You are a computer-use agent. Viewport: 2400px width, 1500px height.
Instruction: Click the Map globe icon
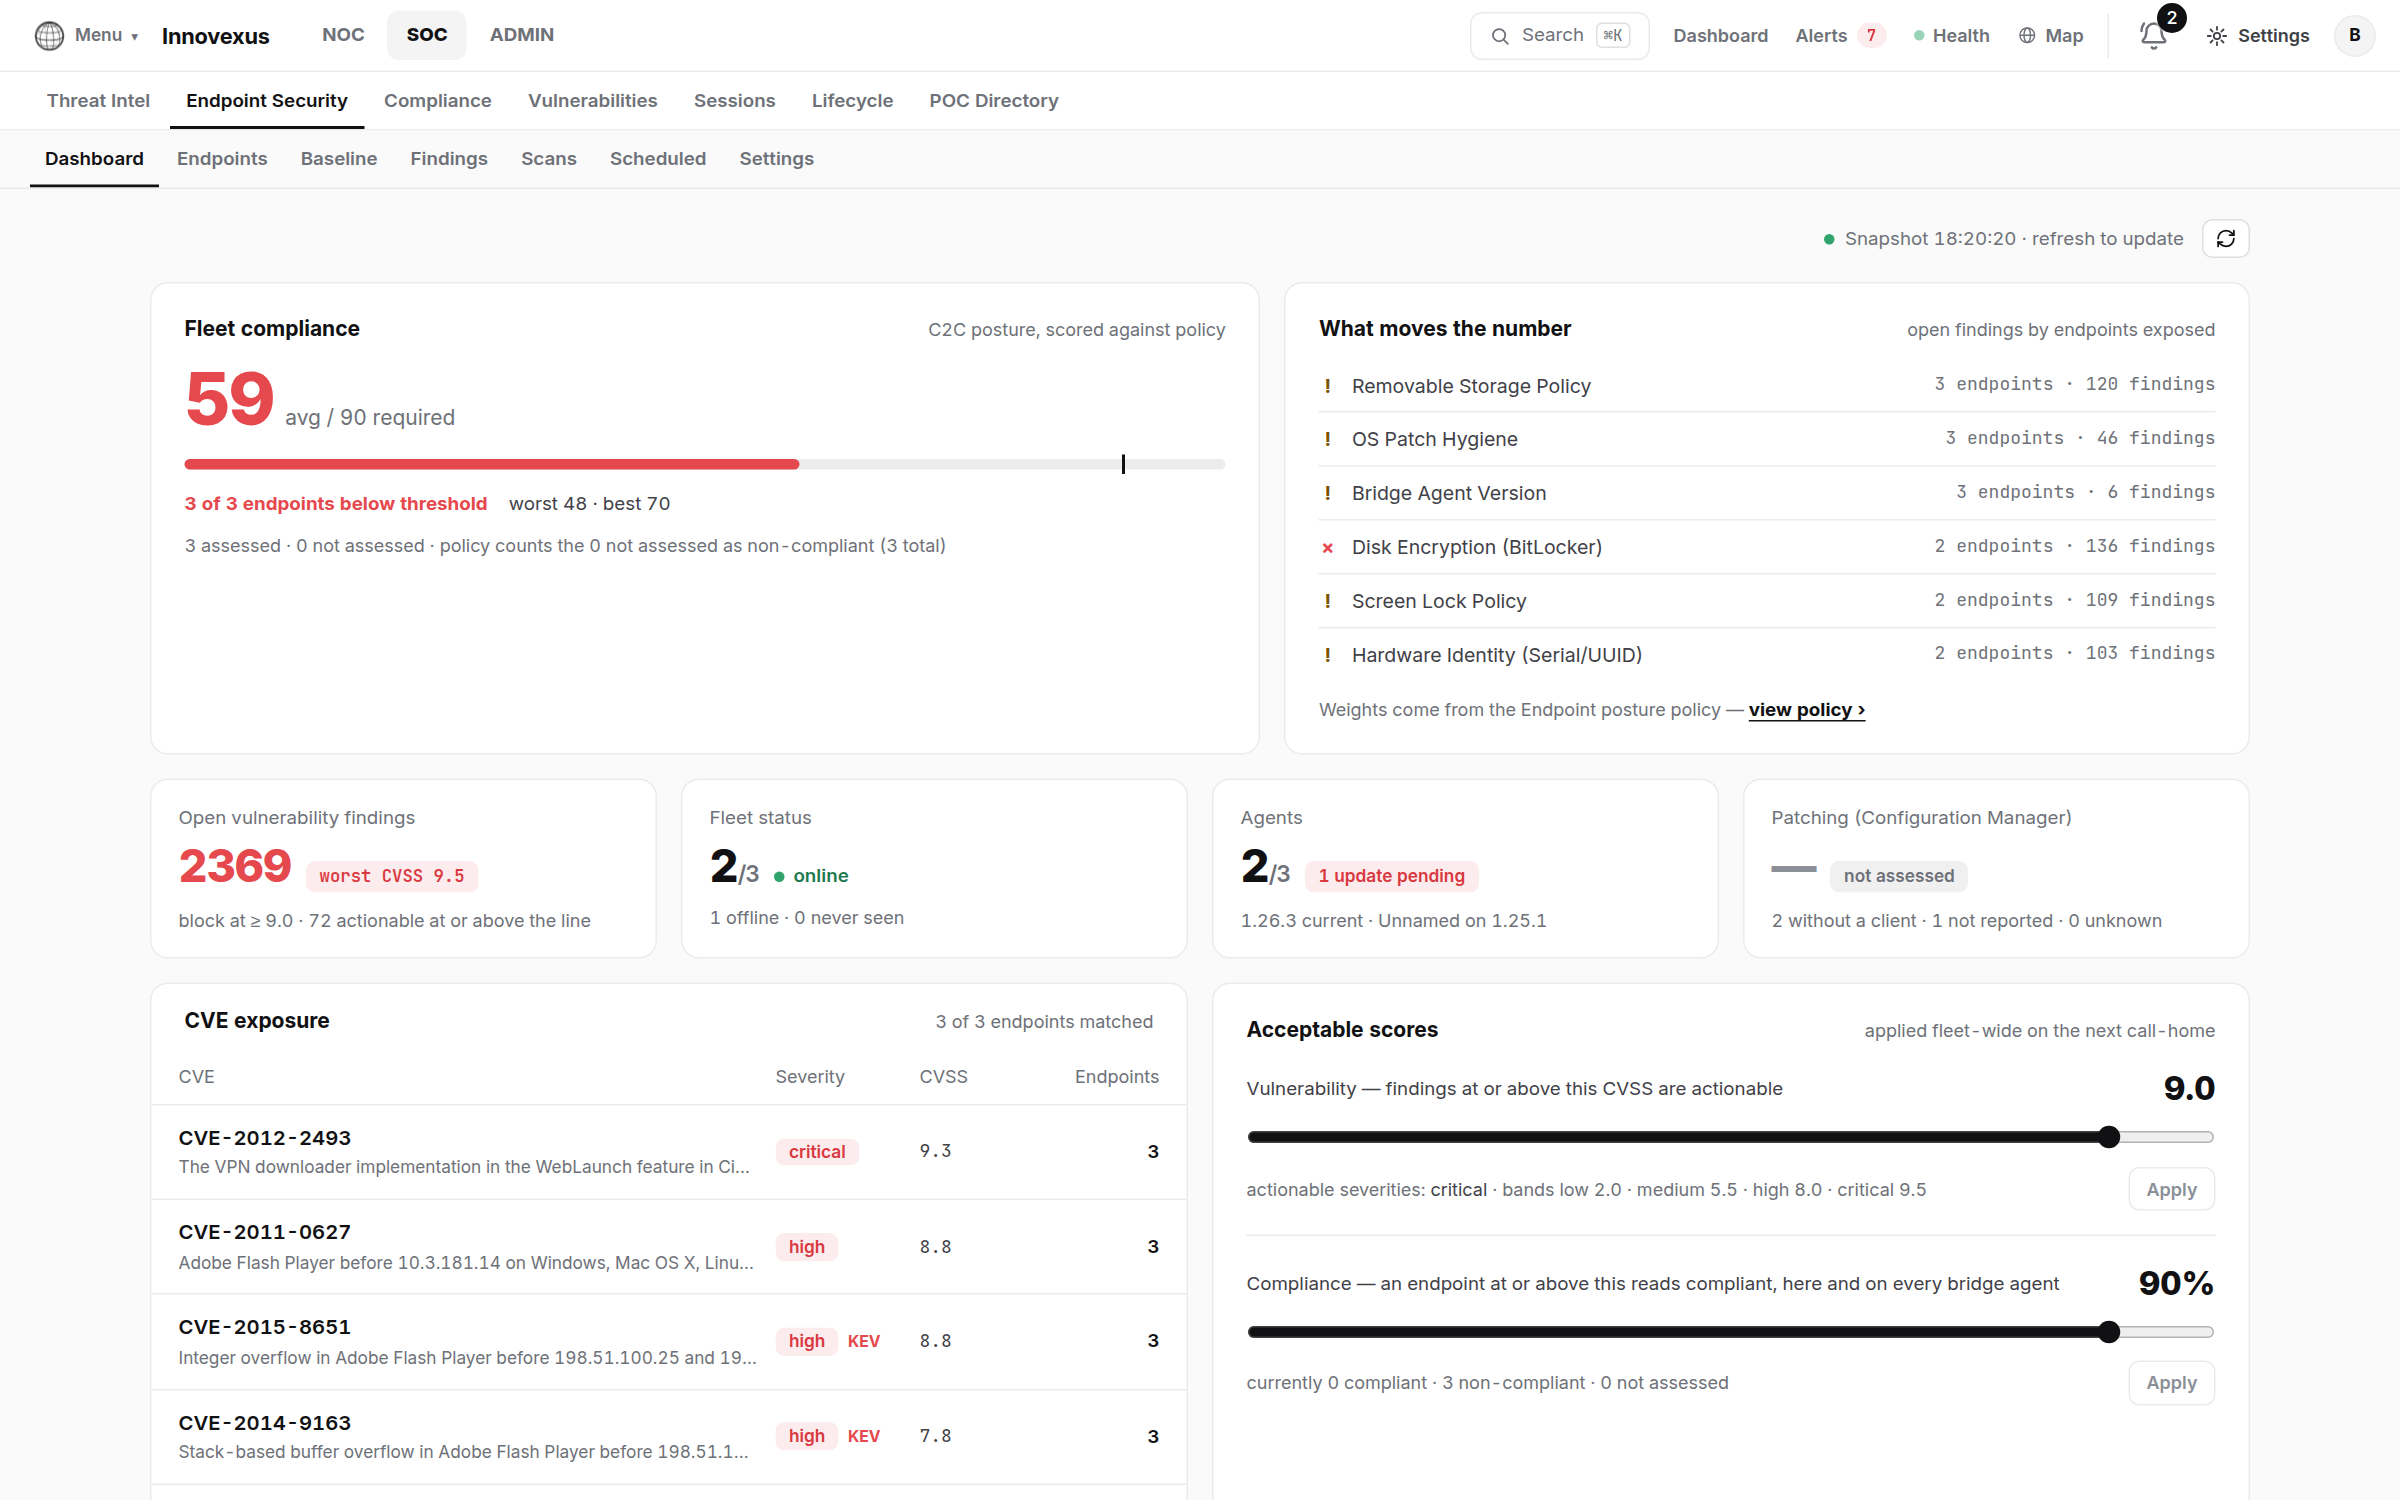[x=2027, y=36]
